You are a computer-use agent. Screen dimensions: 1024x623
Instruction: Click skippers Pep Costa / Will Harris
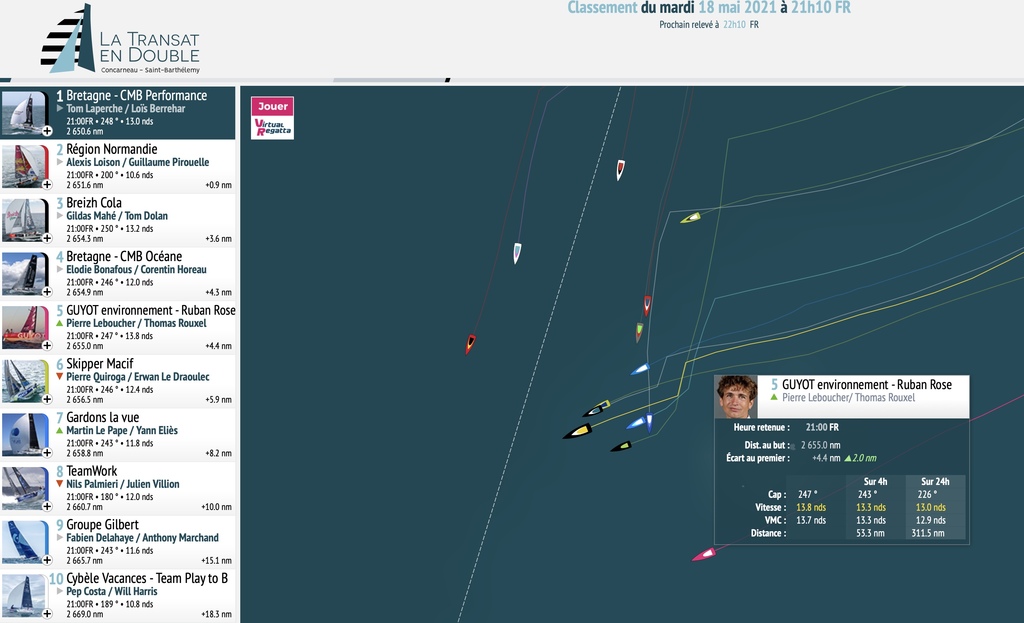[112, 591]
